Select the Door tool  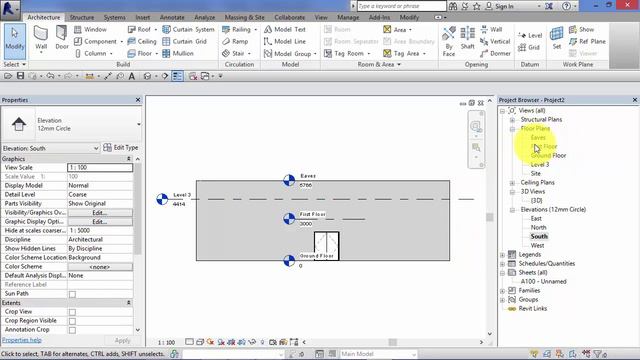point(62,39)
